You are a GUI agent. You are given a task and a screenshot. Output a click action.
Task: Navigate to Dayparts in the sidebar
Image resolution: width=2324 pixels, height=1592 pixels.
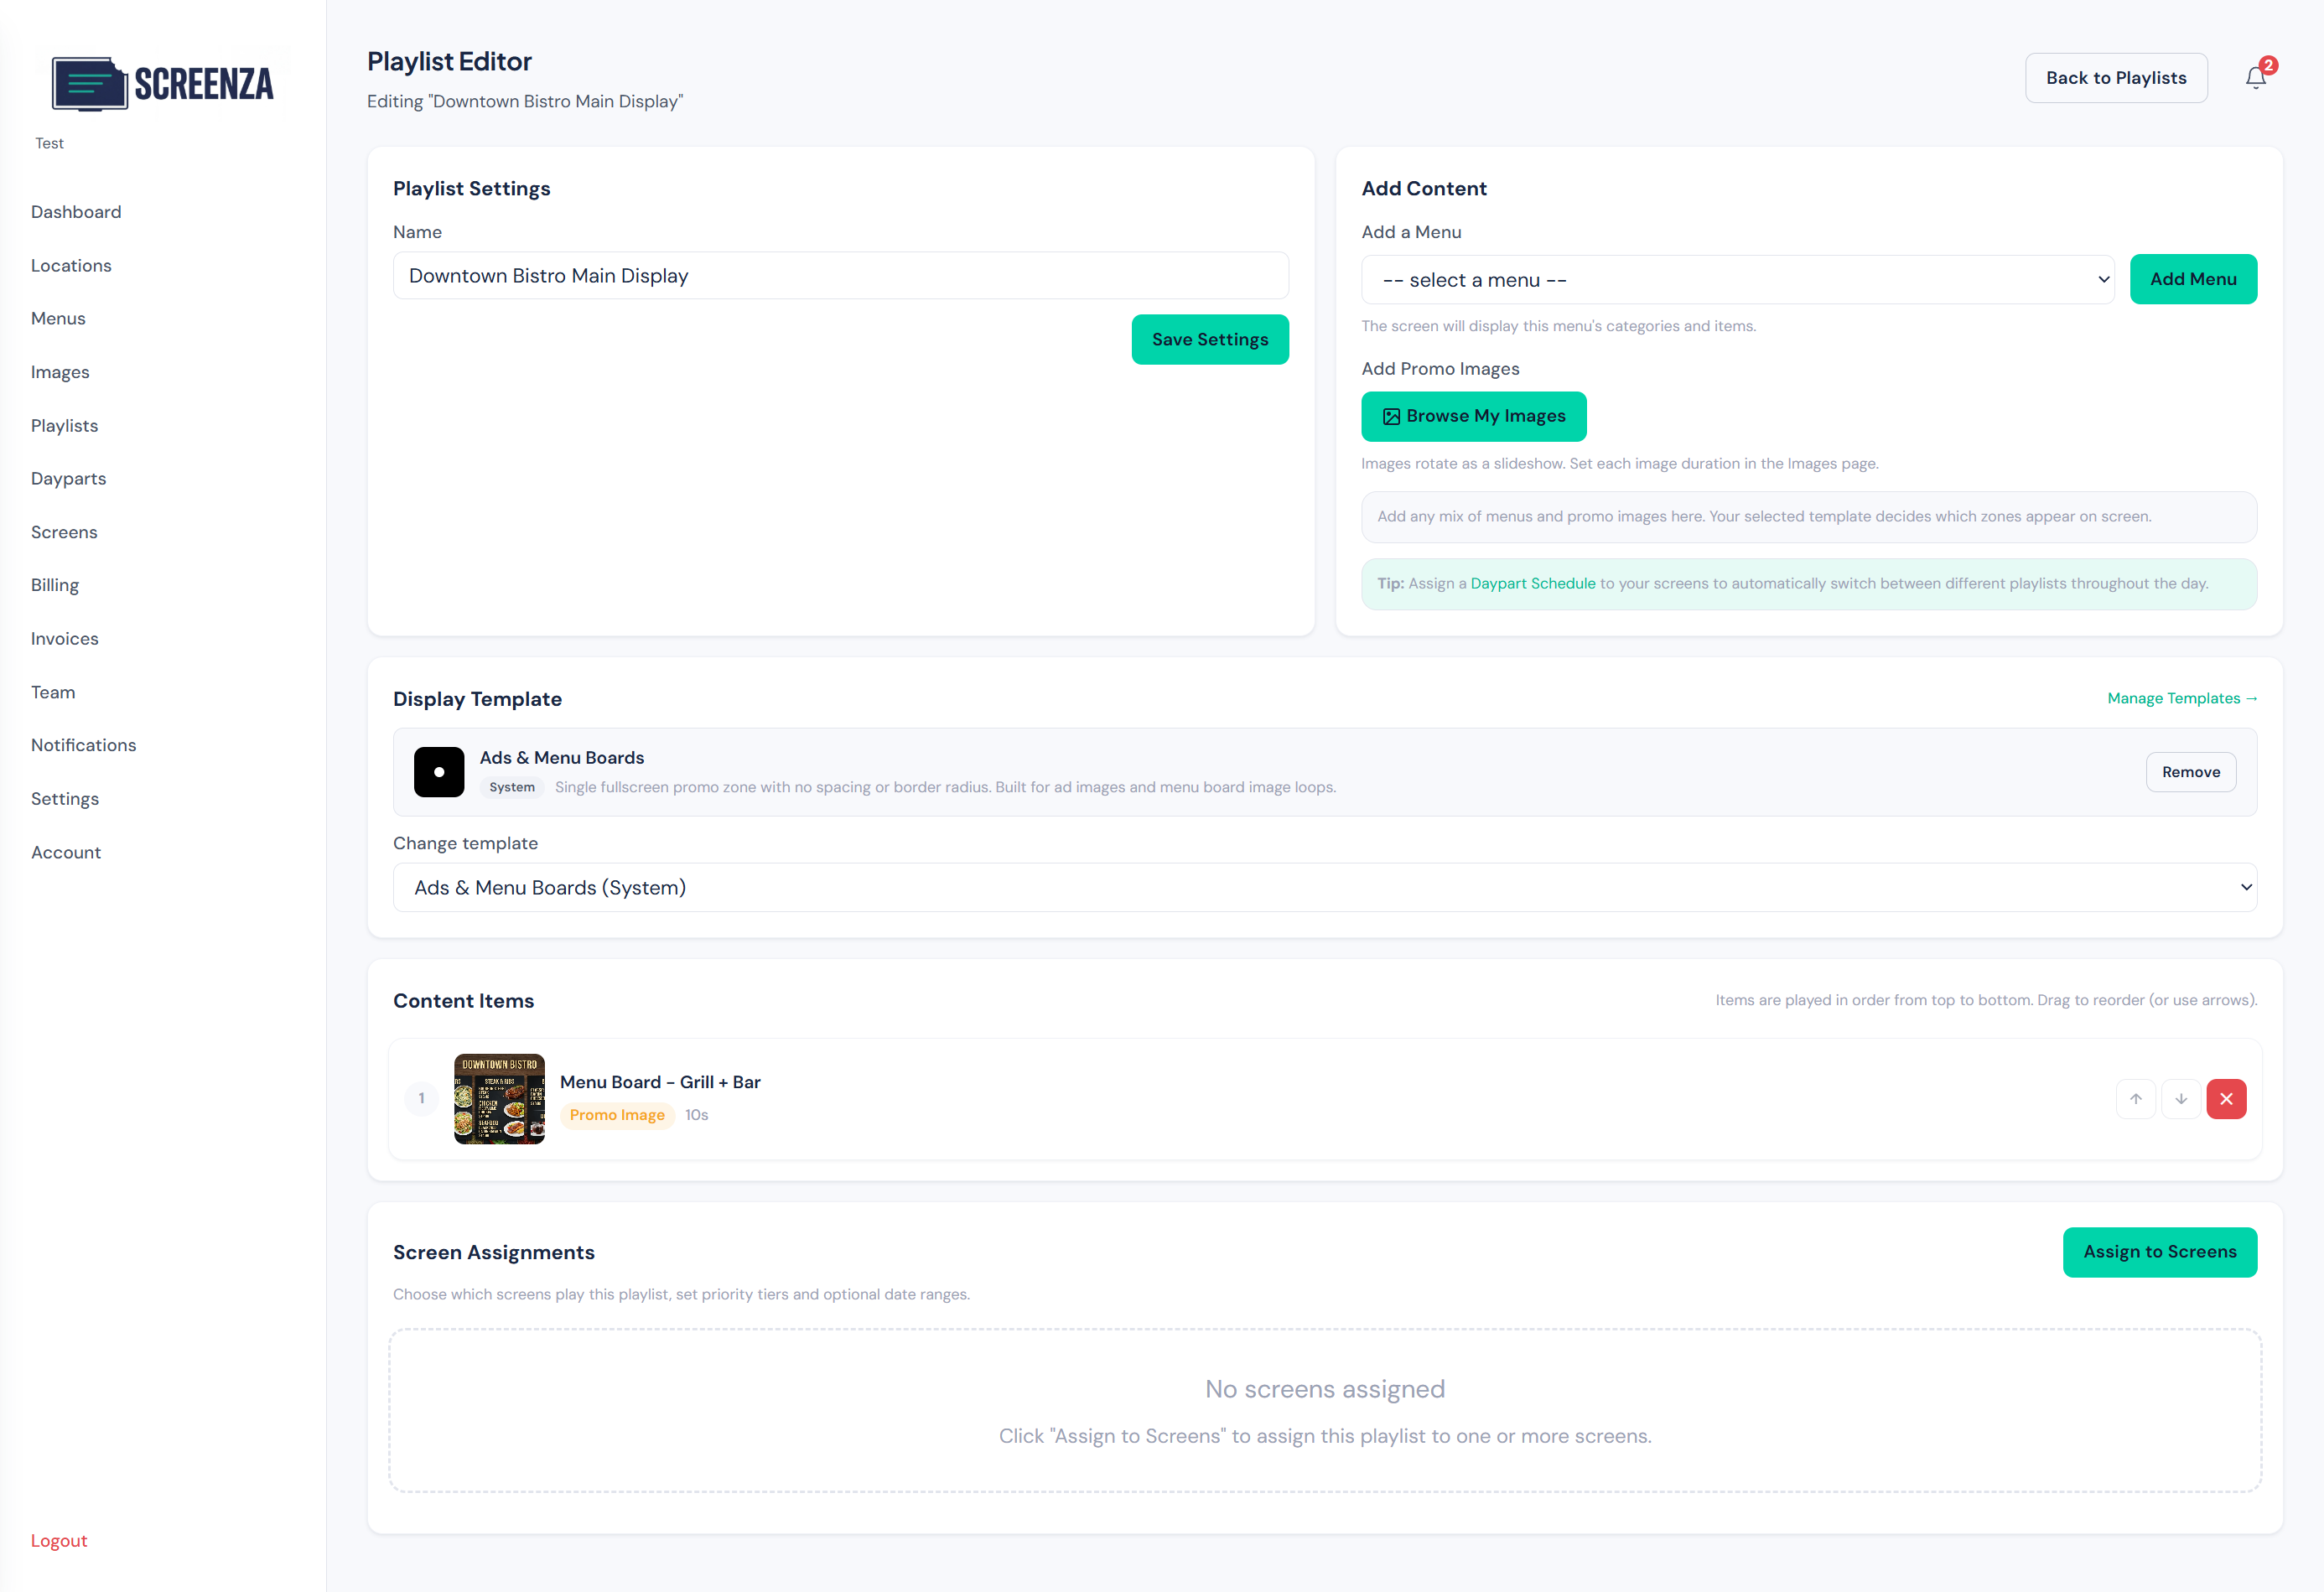[x=68, y=478]
